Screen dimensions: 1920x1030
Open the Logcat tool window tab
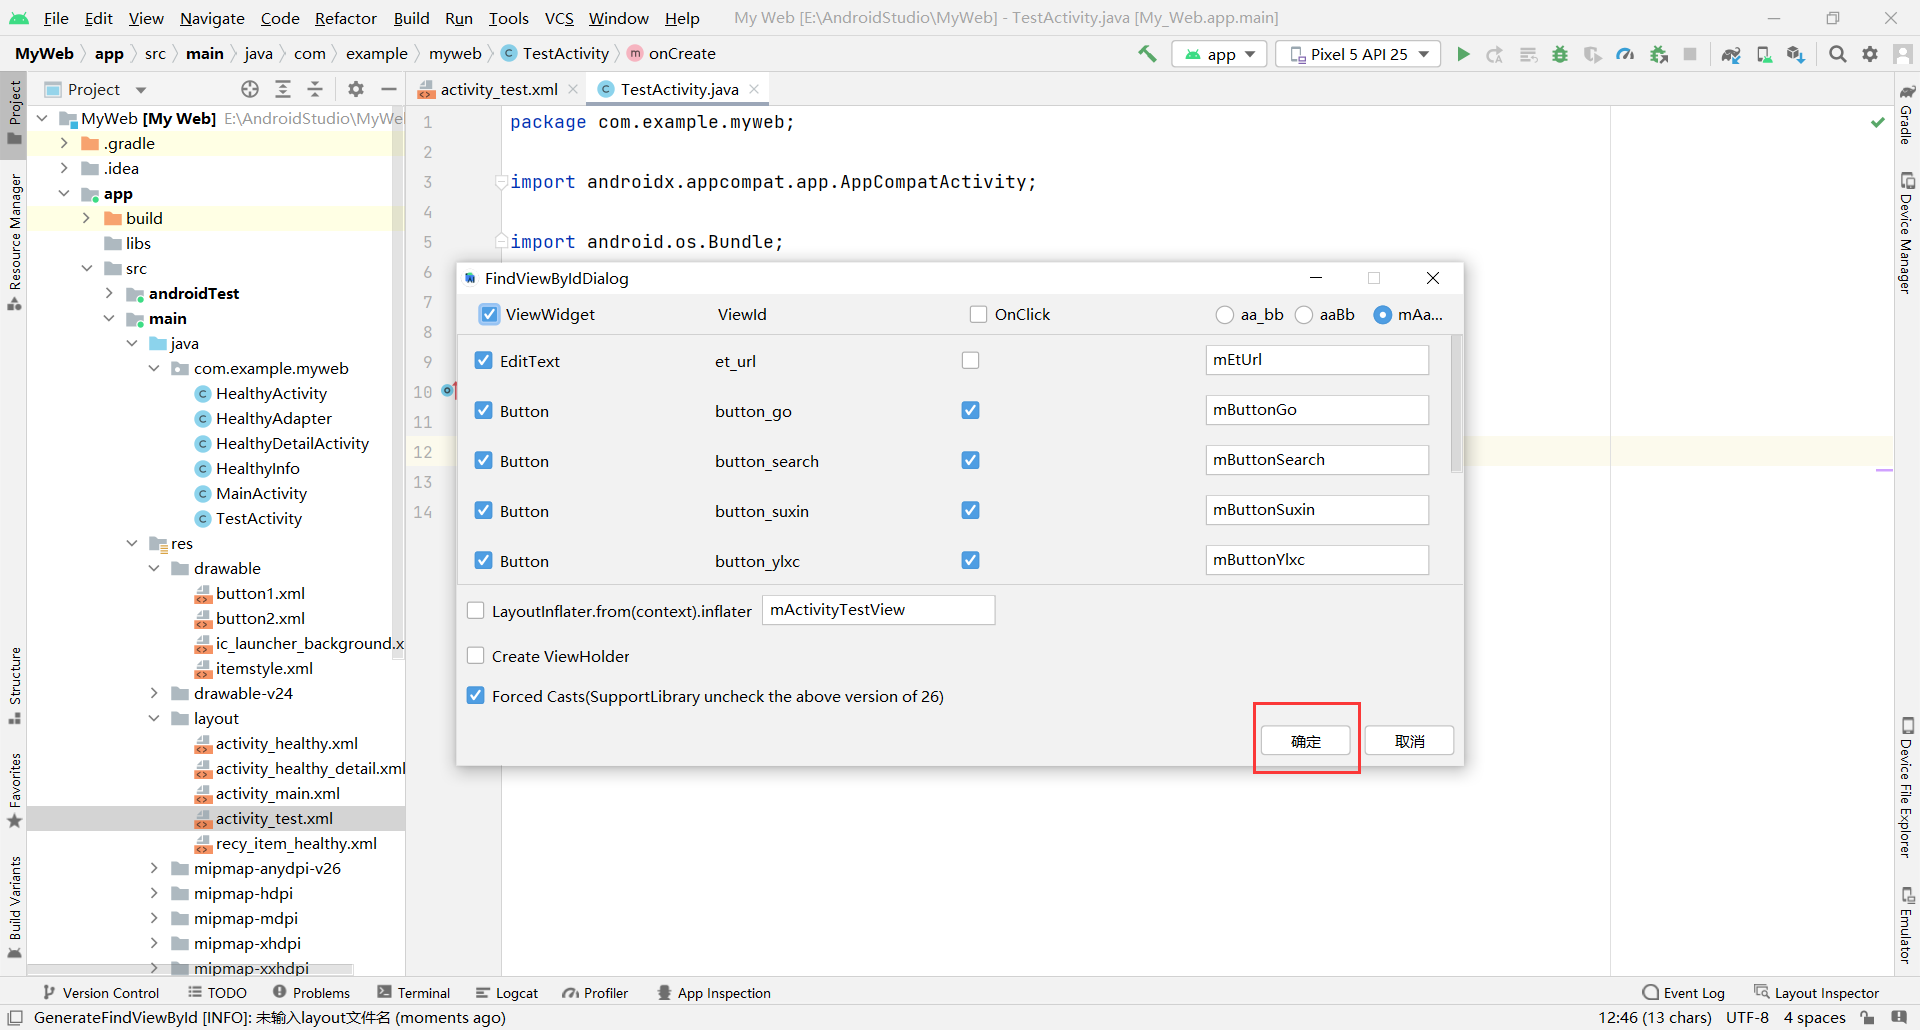[x=507, y=993]
